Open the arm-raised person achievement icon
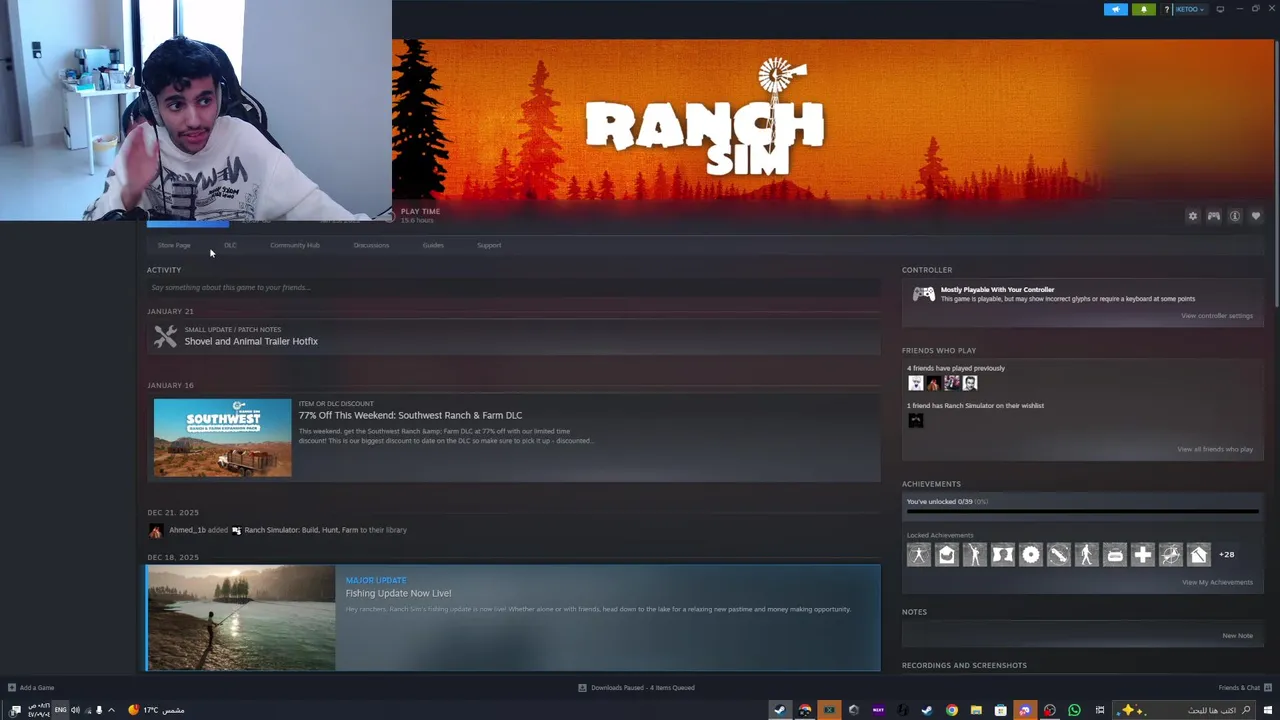The height and width of the screenshot is (720, 1280). coord(974,554)
